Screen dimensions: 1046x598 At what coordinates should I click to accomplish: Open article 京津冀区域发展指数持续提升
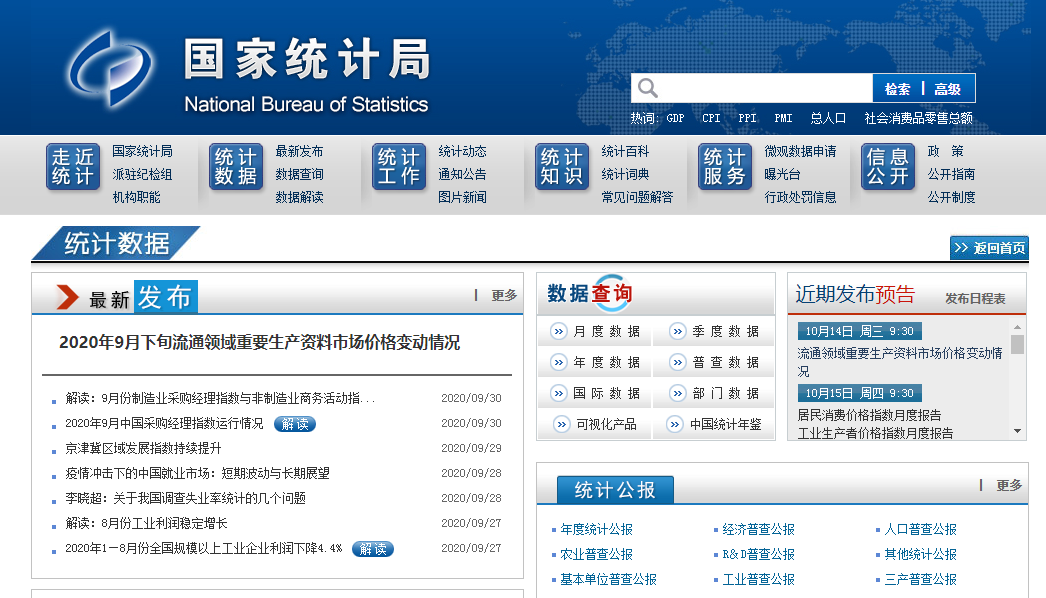tap(143, 448)
